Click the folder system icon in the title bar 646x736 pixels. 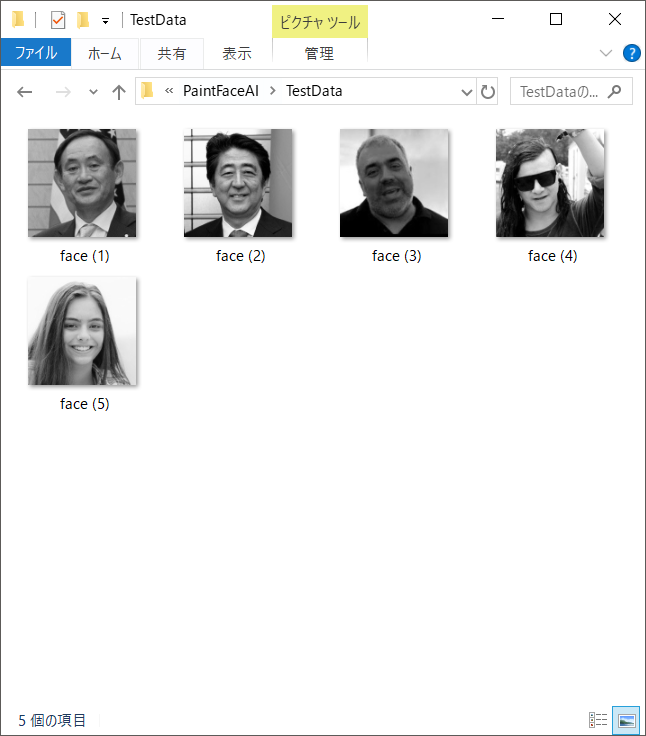click(18, 20)
